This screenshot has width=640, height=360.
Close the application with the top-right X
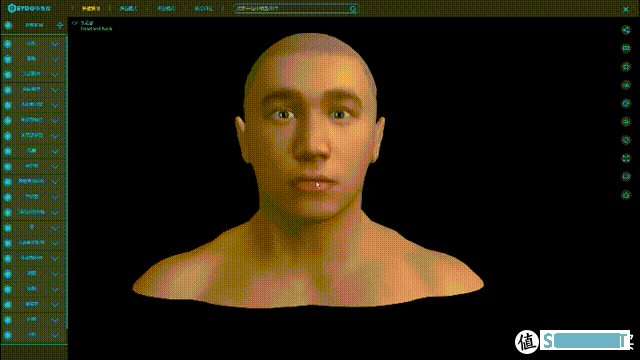626,9
